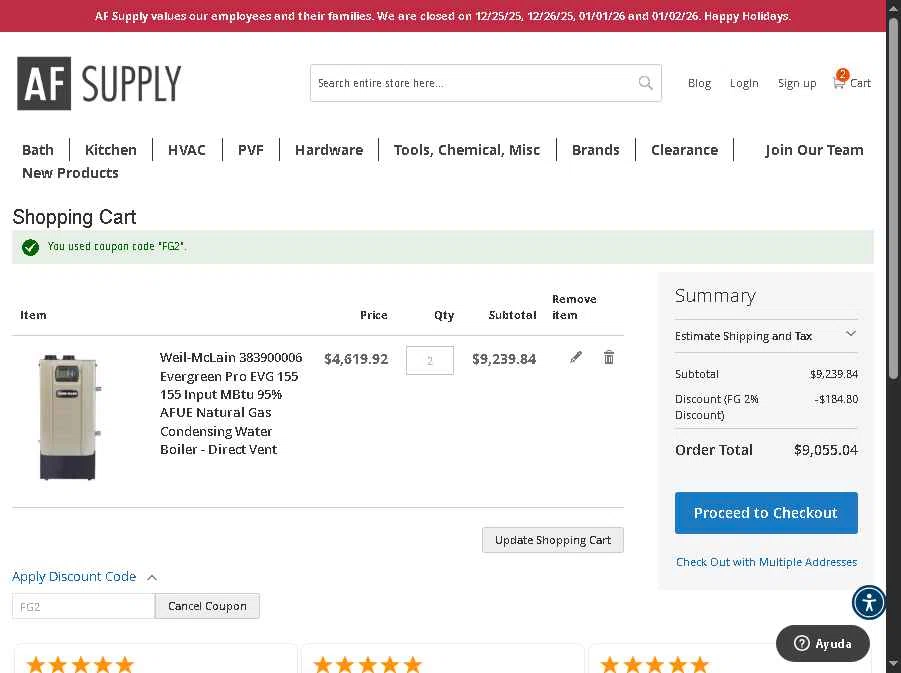Open the Bath menu
The image size is (901, 673).
click(38, 150)
